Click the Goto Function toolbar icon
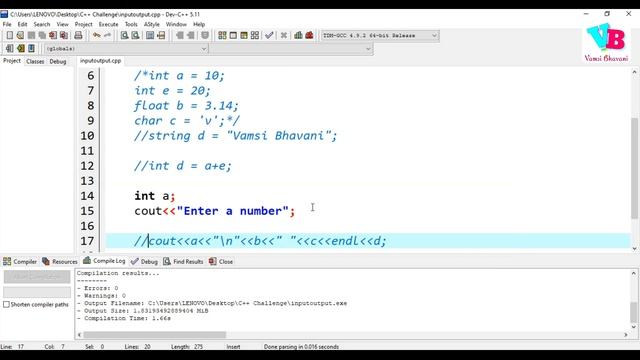The height and width of the screenshot is (360, 640). click(x=150, y=36)
